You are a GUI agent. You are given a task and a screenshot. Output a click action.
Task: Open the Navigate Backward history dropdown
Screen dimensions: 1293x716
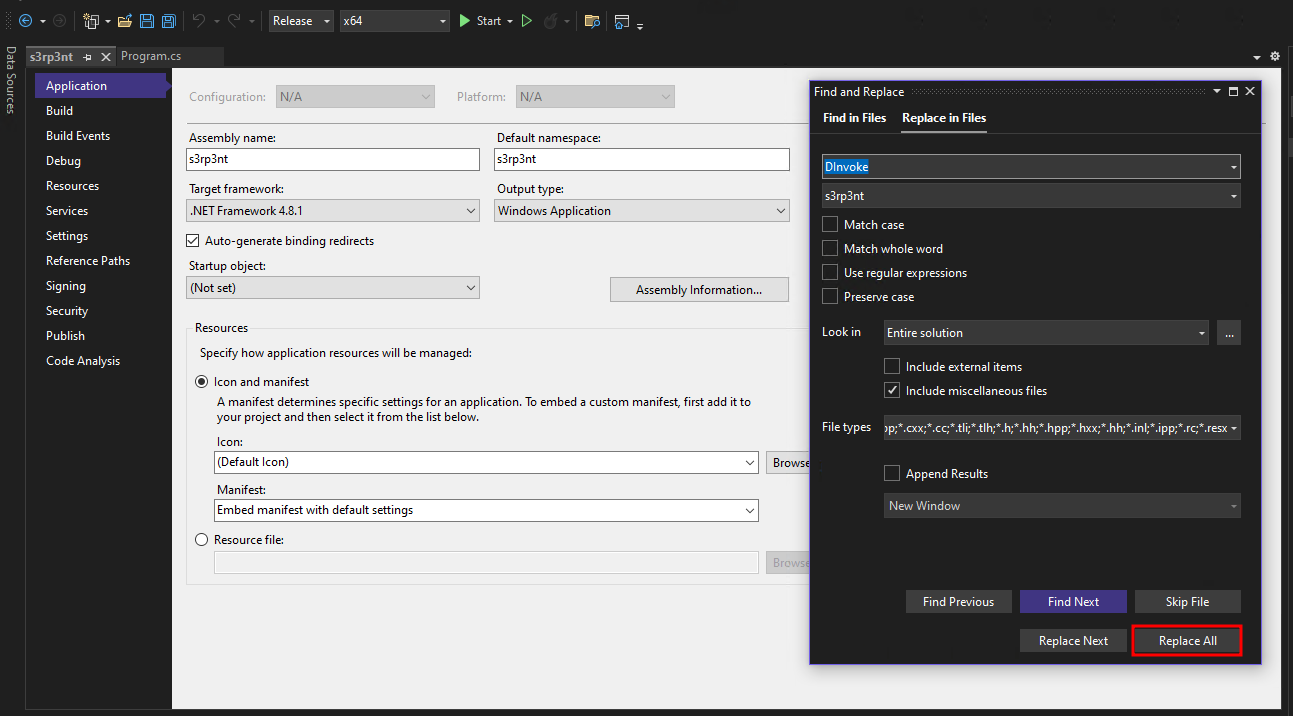pyautogui.click(x=43, y=22)
